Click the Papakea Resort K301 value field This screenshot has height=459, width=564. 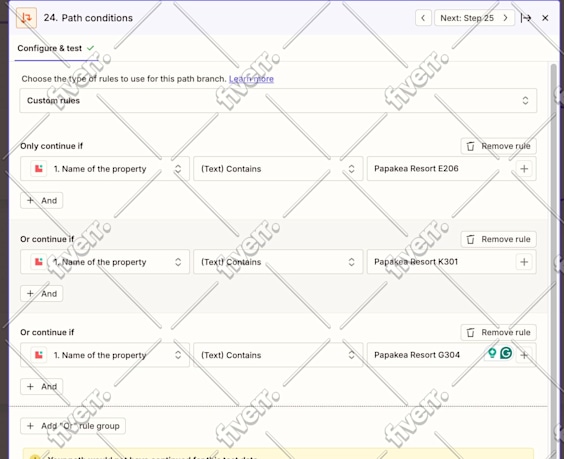point(441,262)
